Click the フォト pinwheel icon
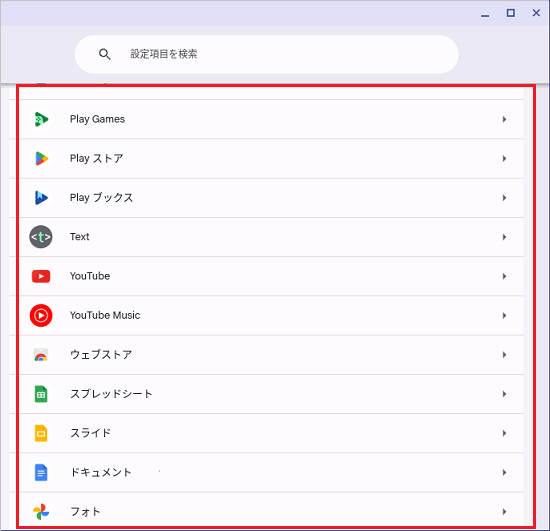Screen dimensions: 550x531 41,512
